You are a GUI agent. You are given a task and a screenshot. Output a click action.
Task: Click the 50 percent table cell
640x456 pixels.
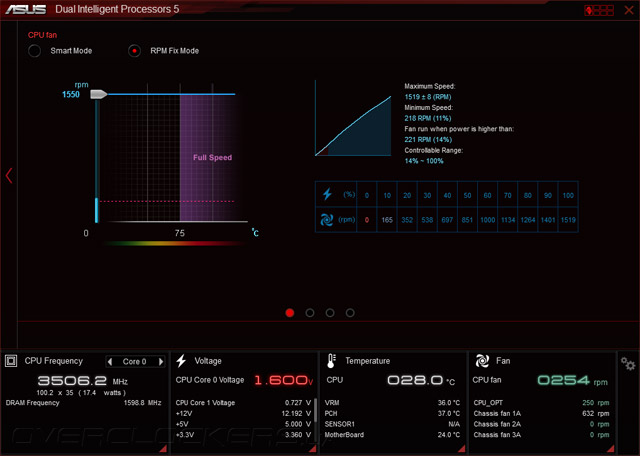[467, 195]
